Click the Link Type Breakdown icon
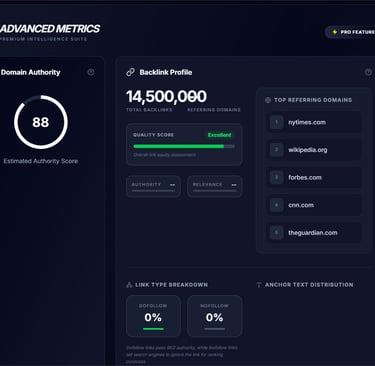The height and width of the screenshot is (366, 375). 129,285
